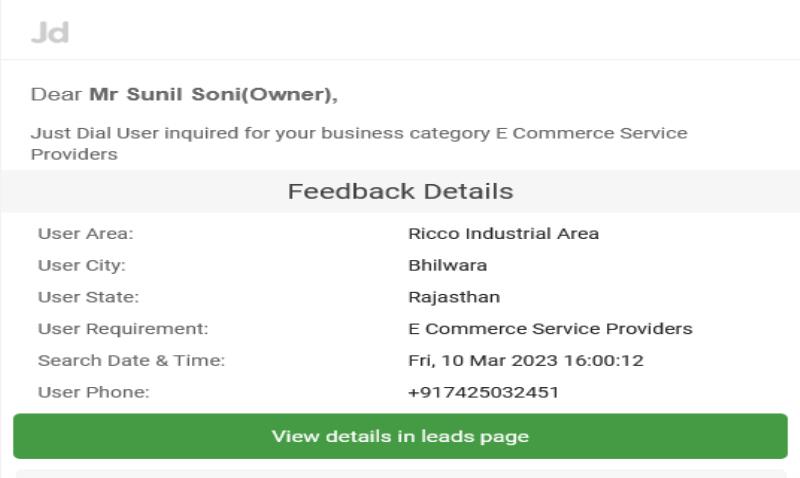Image resolution: width=800 pixels, height=478 pixels.
Task: Click the word Dear in the greeting
Action: (56, 94)
